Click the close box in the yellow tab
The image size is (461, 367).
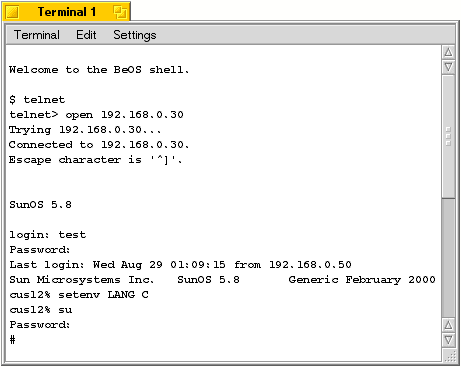point(13,12)
